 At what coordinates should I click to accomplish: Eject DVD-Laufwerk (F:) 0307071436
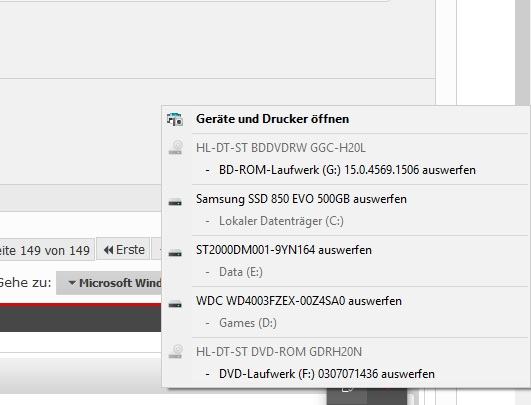(x=327, y=374)
